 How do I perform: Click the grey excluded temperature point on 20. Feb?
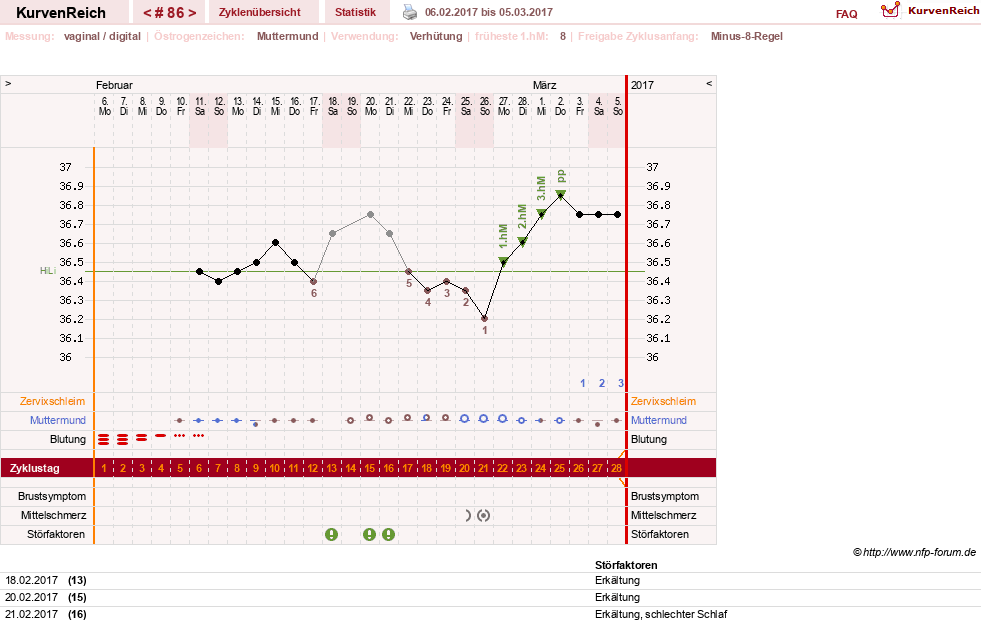(370, 214)
